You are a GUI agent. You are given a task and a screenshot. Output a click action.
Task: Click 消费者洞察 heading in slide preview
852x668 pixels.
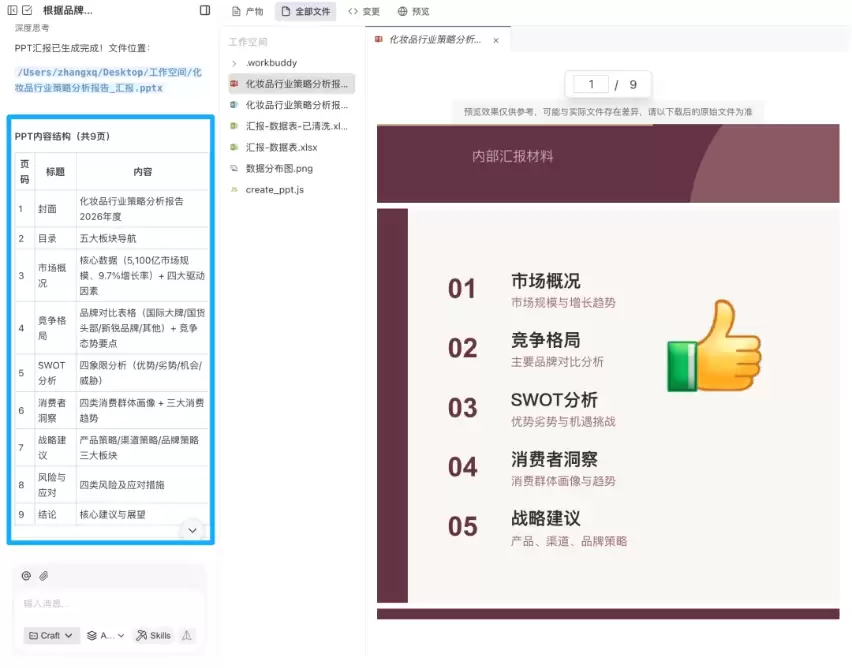click(554, 459)
